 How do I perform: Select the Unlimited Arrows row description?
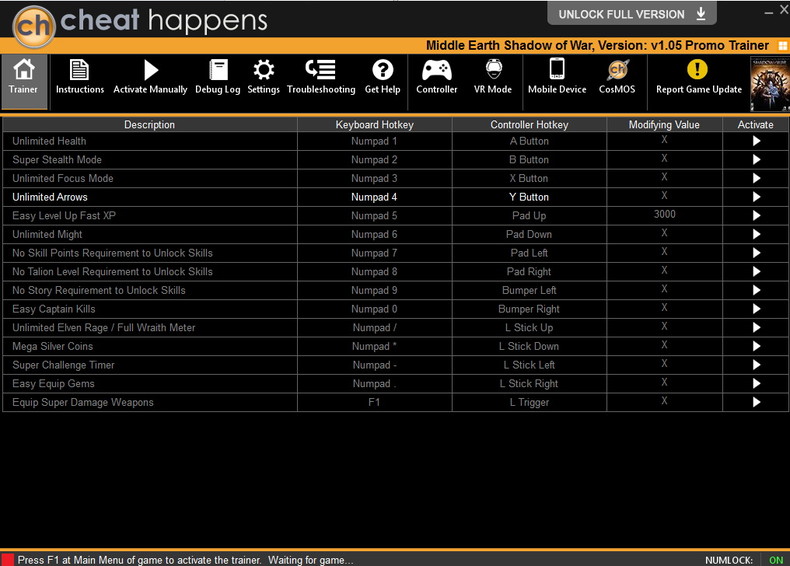click(x=50, y=197)
